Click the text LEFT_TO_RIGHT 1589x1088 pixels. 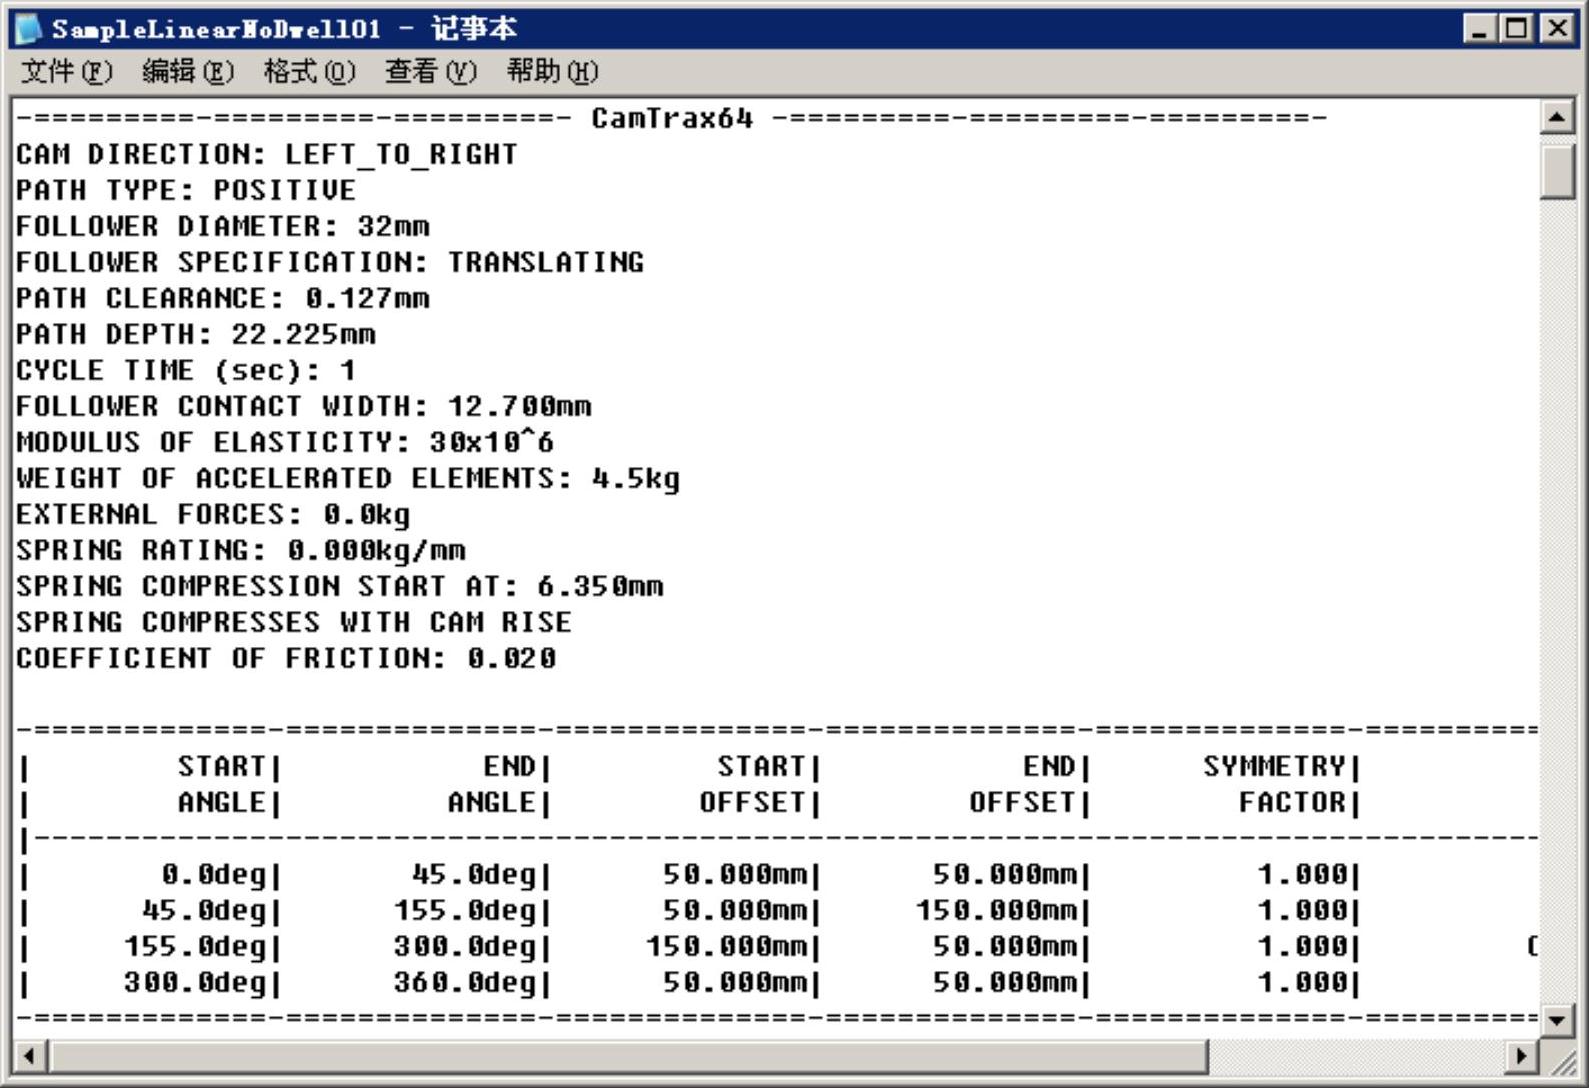(401, 155)
